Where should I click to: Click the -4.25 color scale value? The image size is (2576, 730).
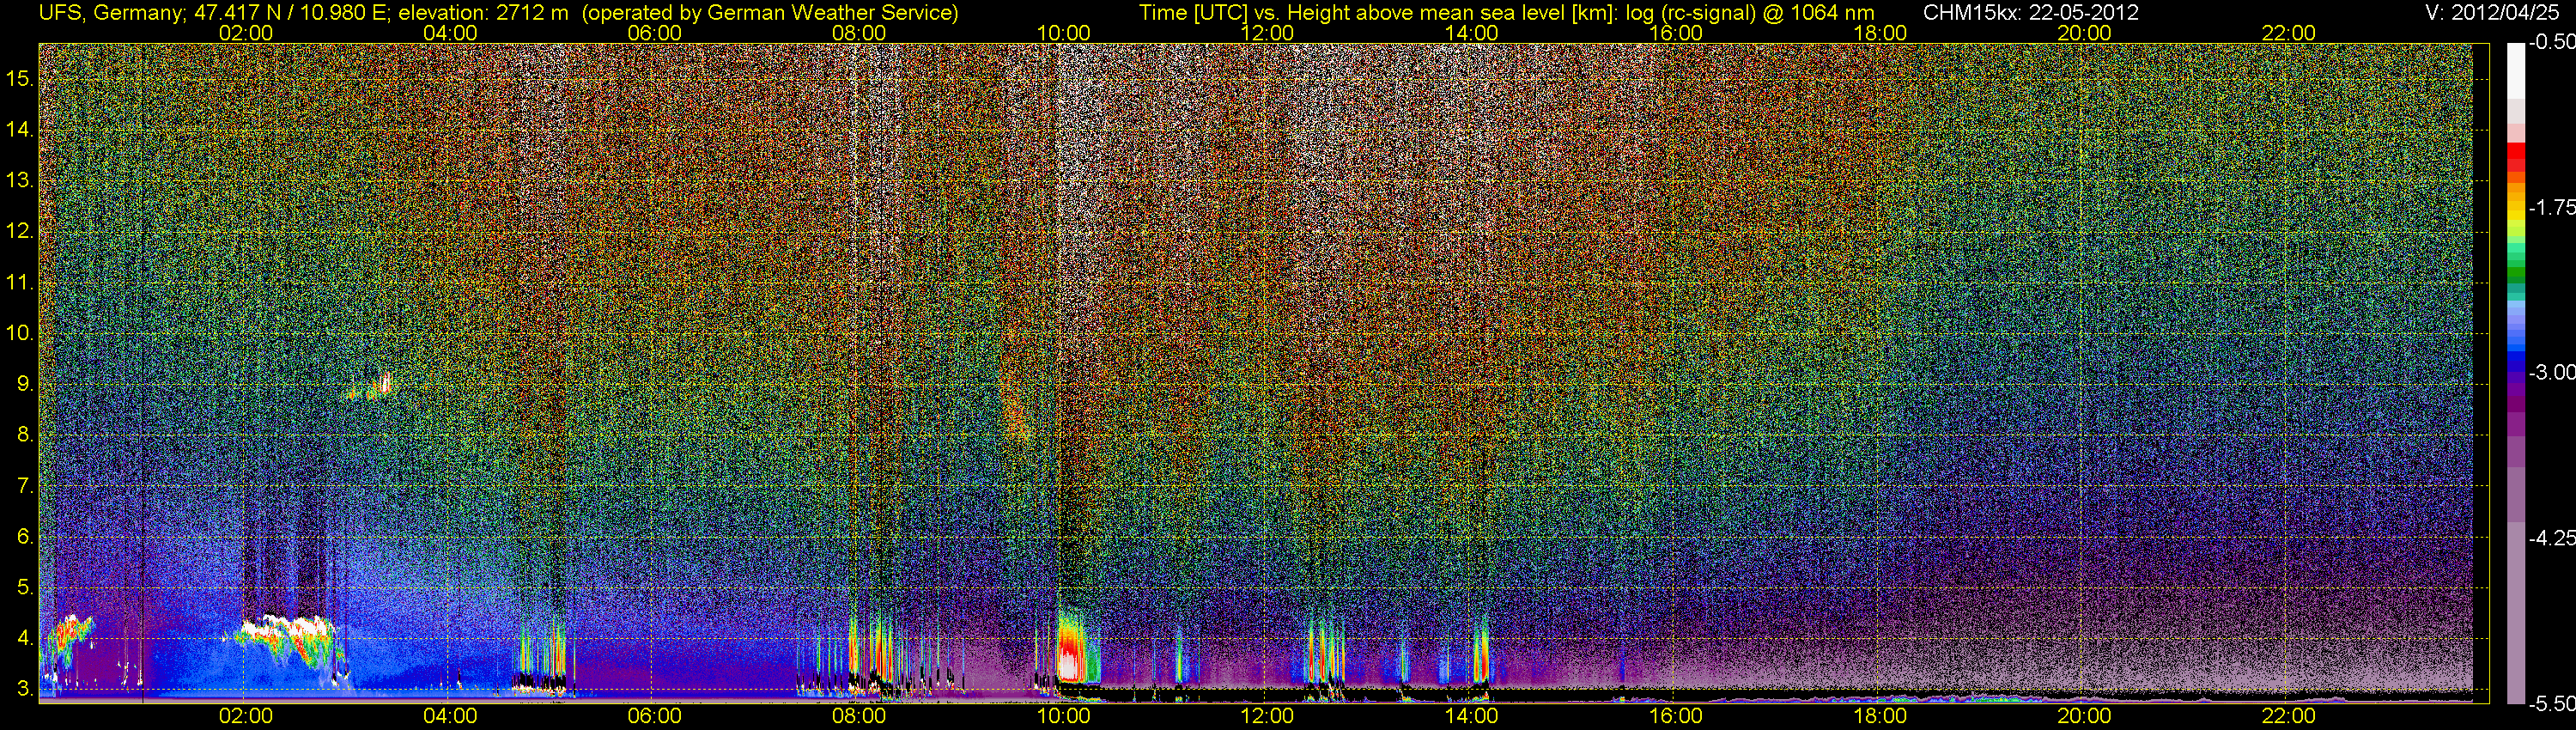click(x=2551, y=538)
